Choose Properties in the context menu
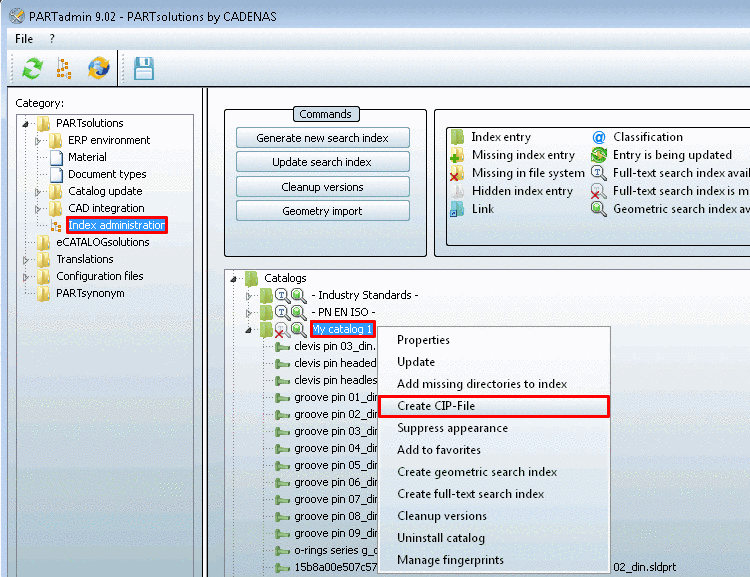This screenshot has width=750, height=577. click(494, 340)
